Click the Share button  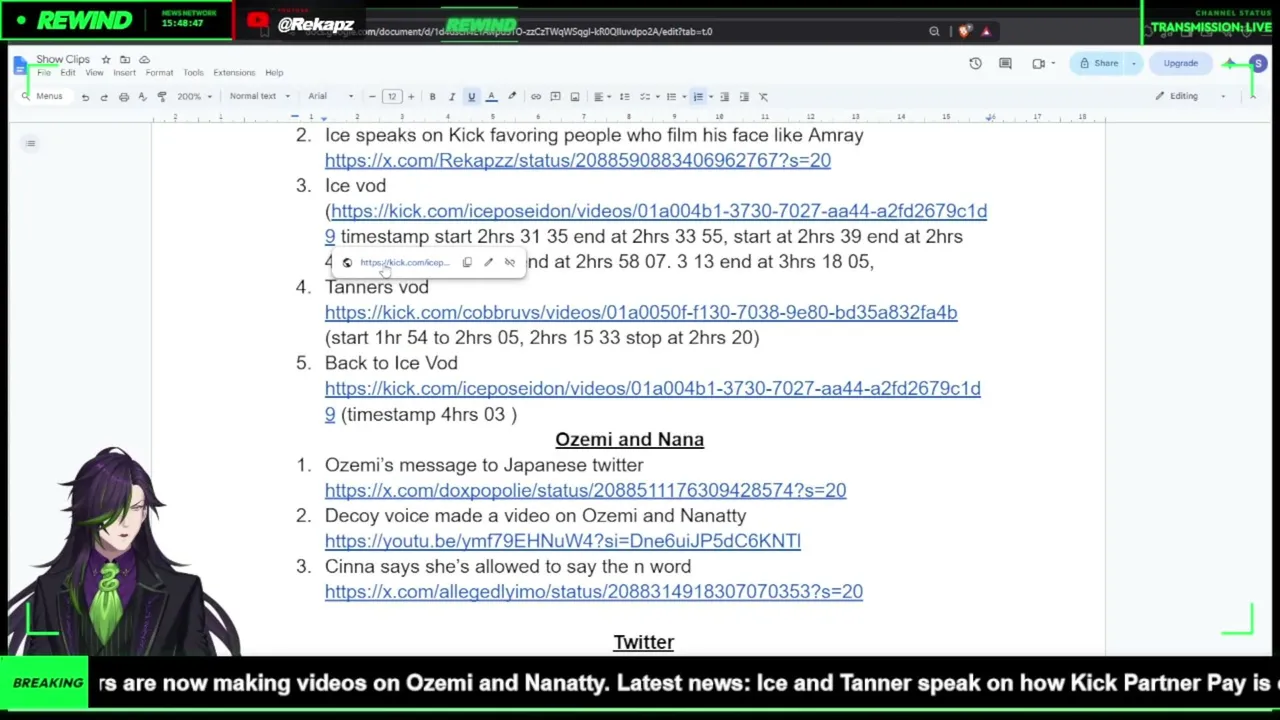pyautogui.click(x=1099, y=64)
